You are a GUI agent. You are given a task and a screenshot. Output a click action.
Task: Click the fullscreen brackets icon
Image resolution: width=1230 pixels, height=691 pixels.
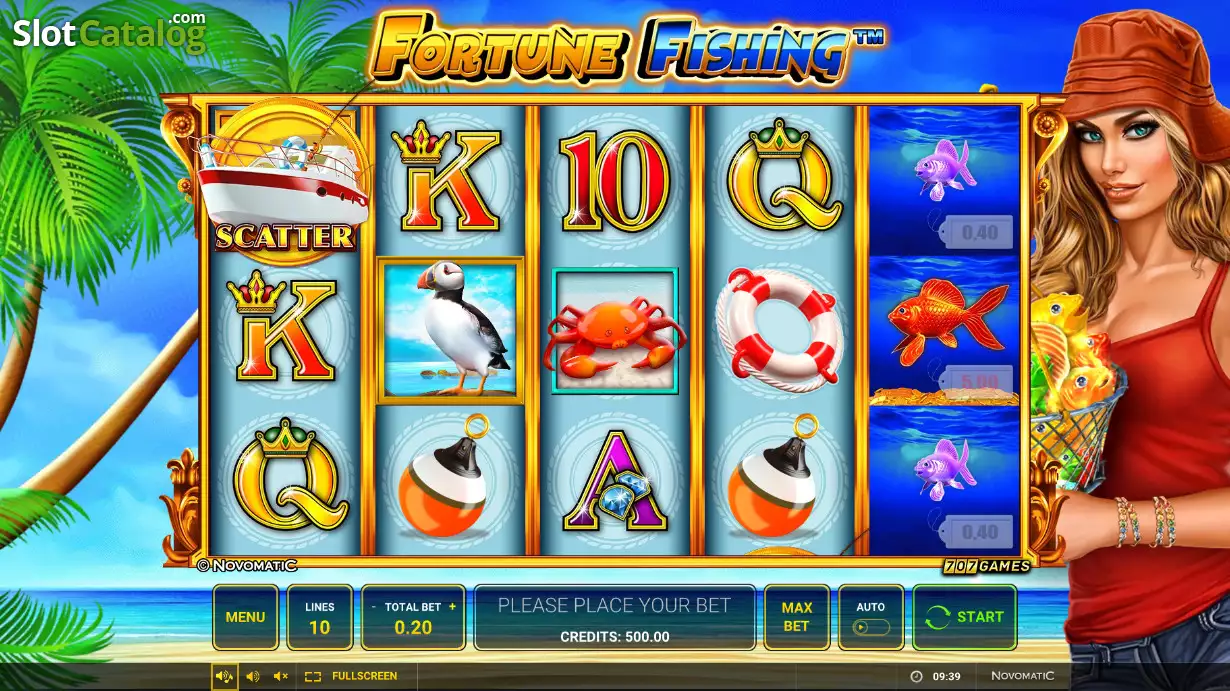(x=313, y=677)
